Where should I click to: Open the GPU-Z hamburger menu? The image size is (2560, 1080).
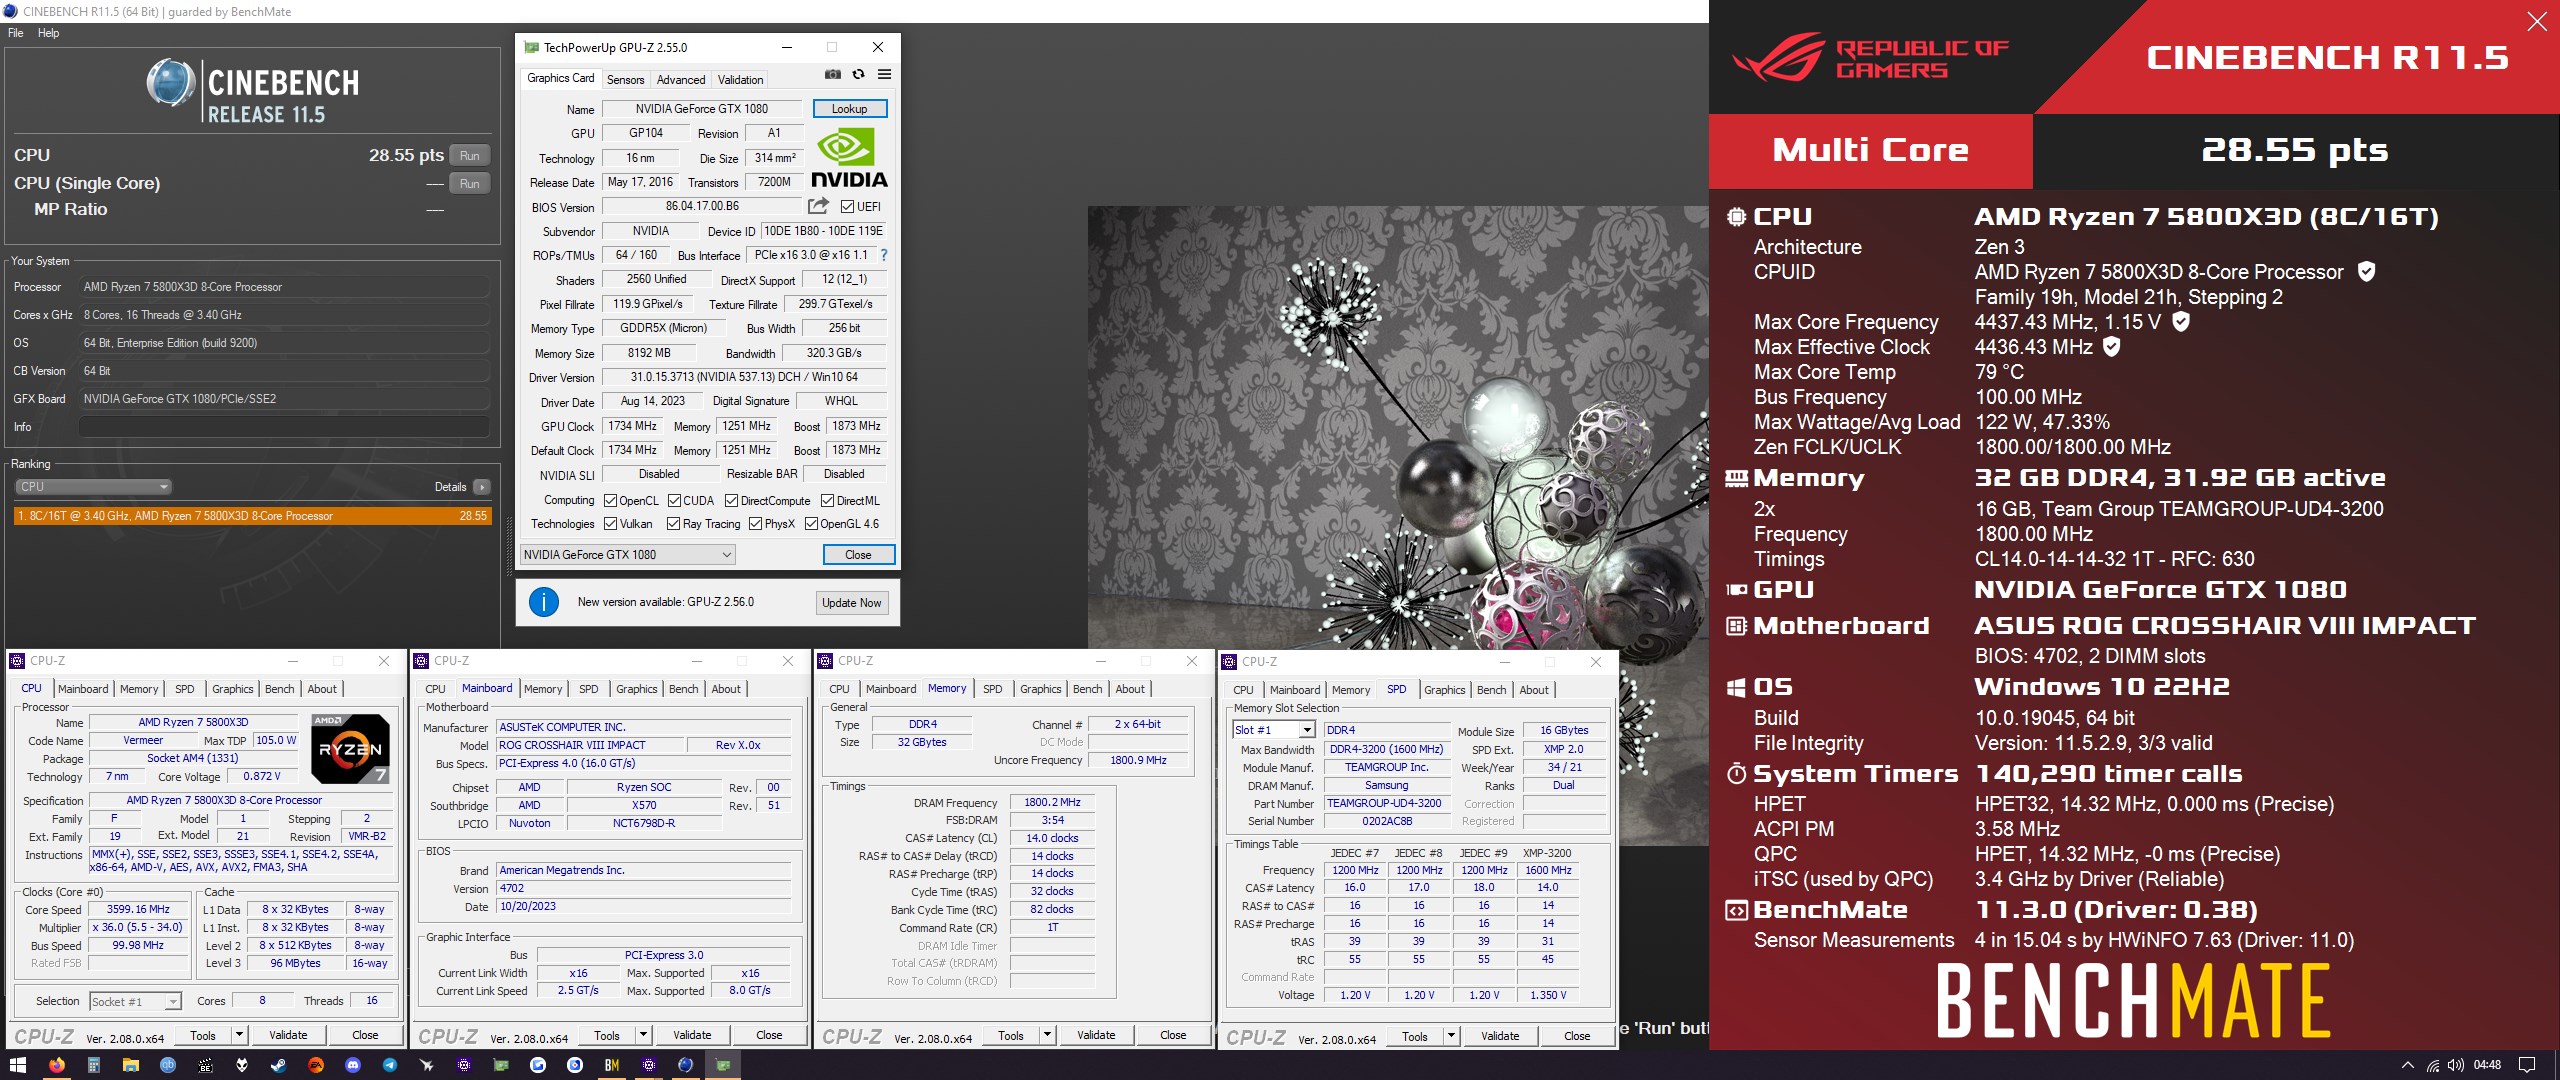click(x=884, y=75)
